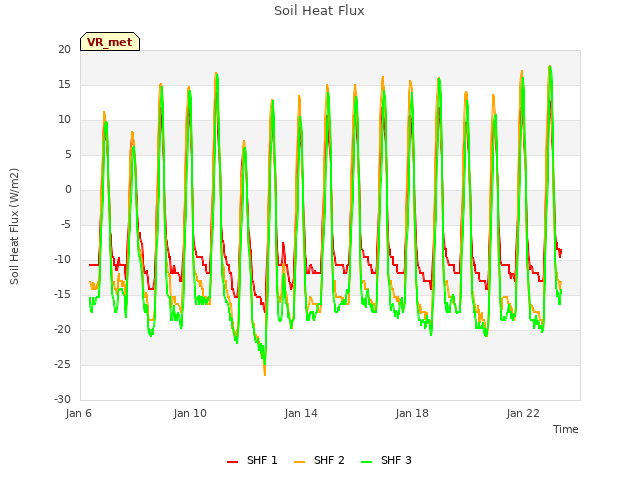Click the -15 y-axis tick label
Image resolution: width=640 pixels, height=480 pixels.
(x=62, y=295)
